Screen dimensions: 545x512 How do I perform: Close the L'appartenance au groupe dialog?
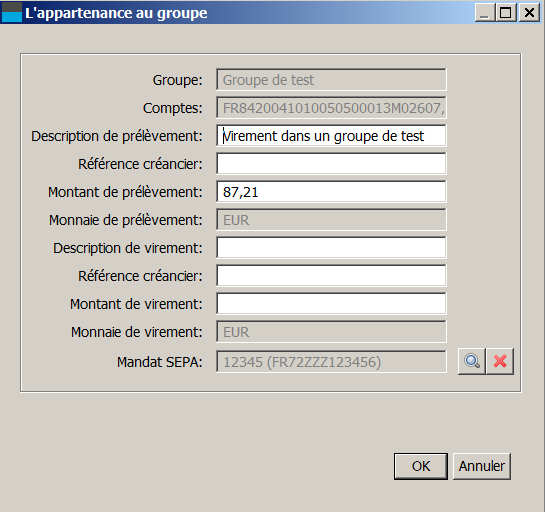click(x=529, y=13)
